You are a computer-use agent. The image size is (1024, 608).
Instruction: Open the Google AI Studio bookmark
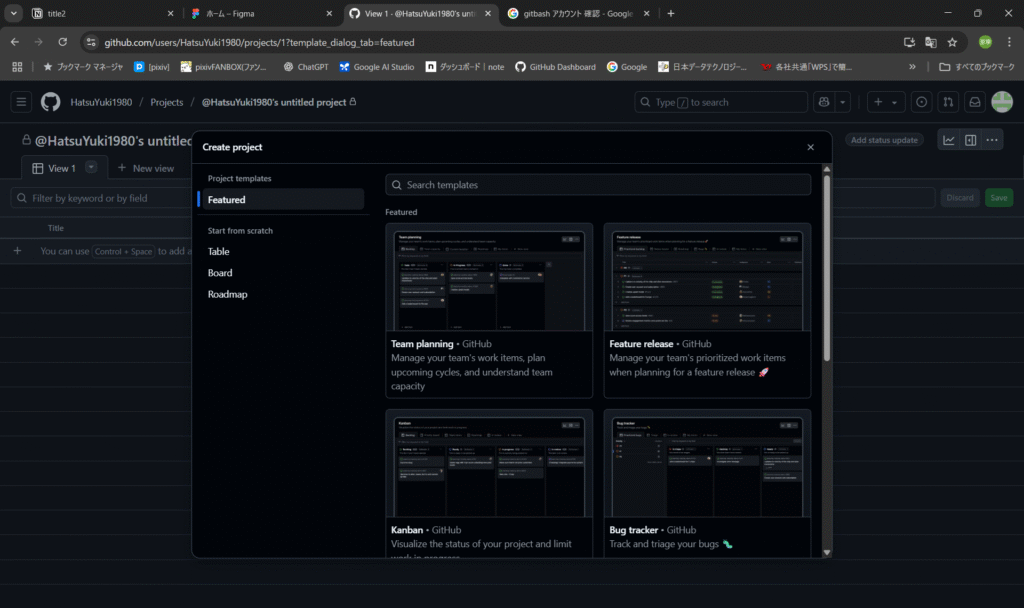point(376,67)
